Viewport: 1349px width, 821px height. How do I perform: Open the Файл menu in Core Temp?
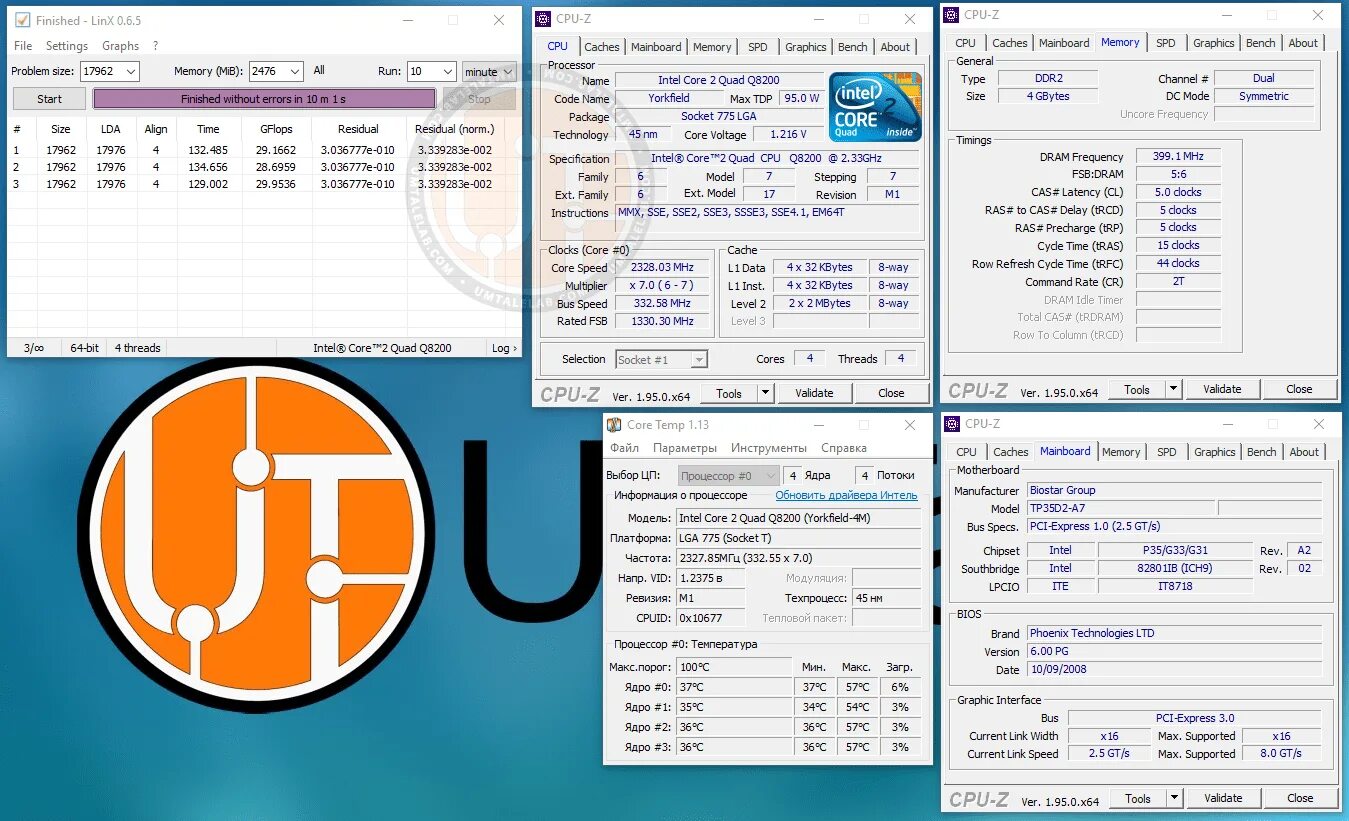click(625, 448)
